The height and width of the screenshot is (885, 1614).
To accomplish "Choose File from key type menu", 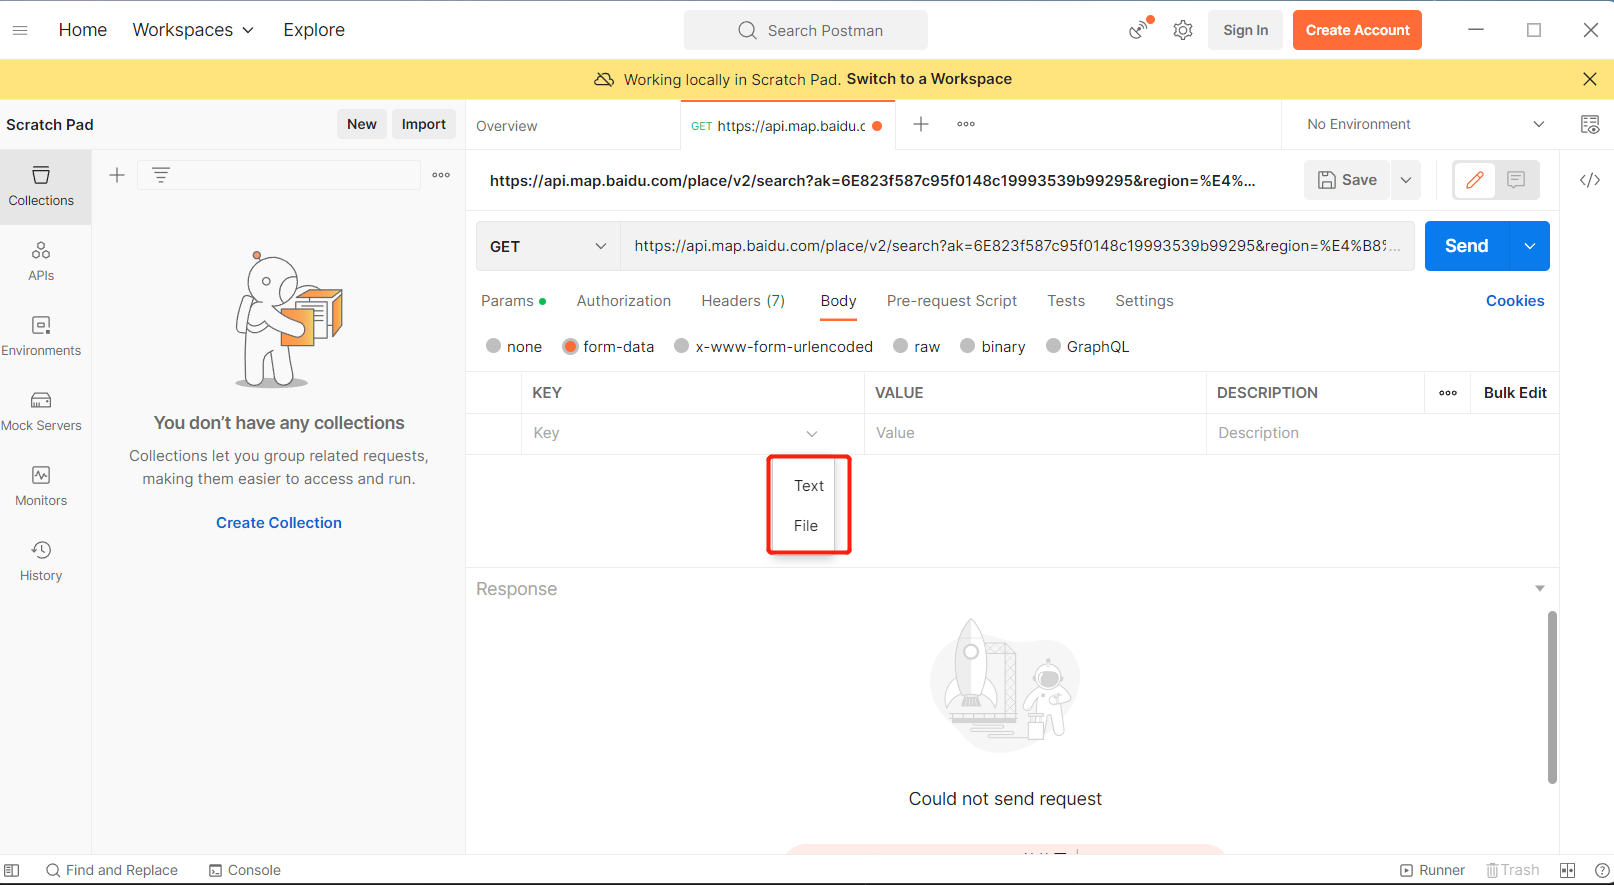I will click(x=806, y=526).
